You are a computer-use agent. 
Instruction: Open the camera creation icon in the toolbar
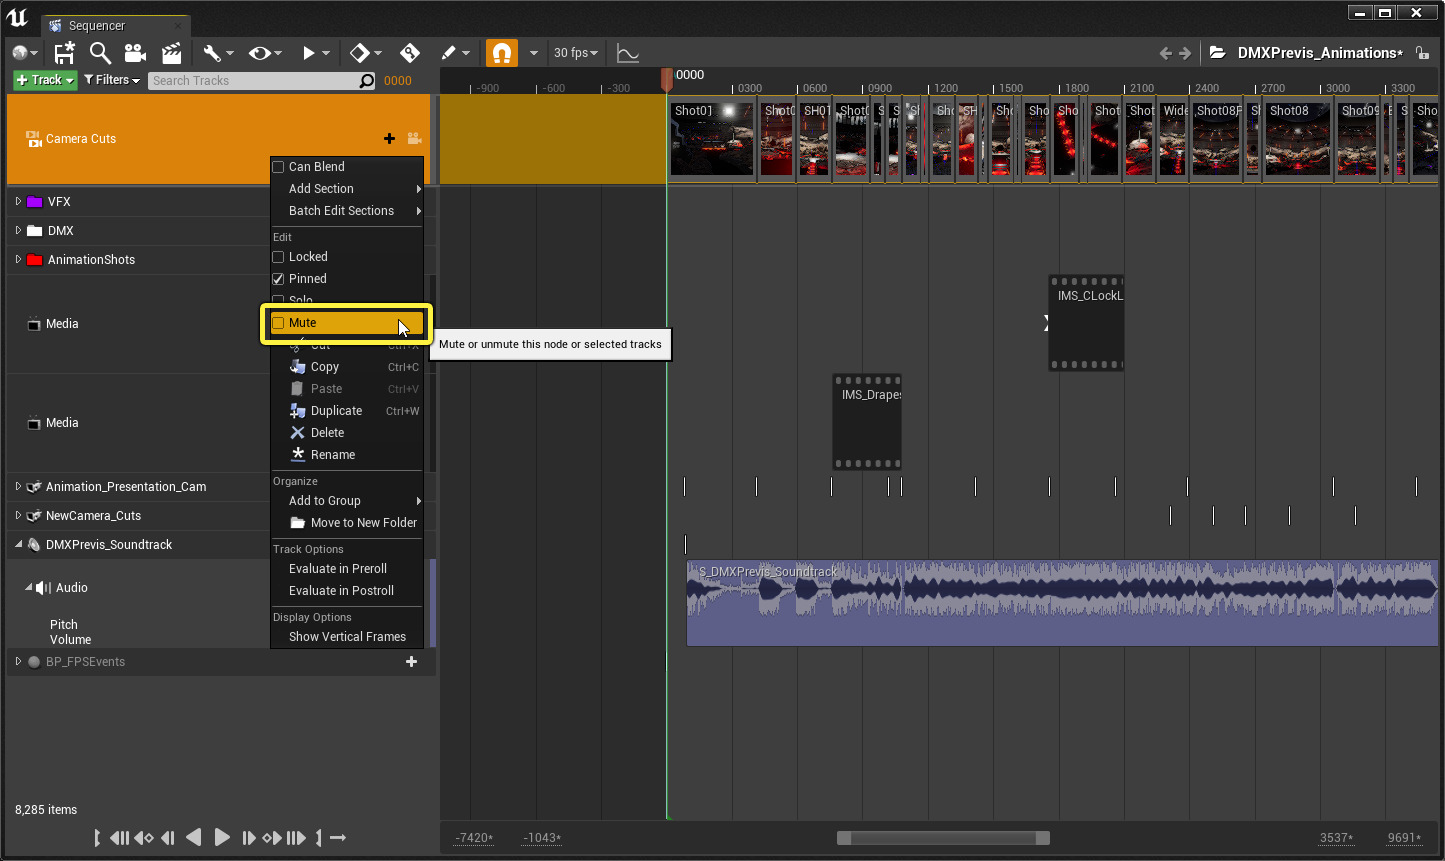[134, 52]
